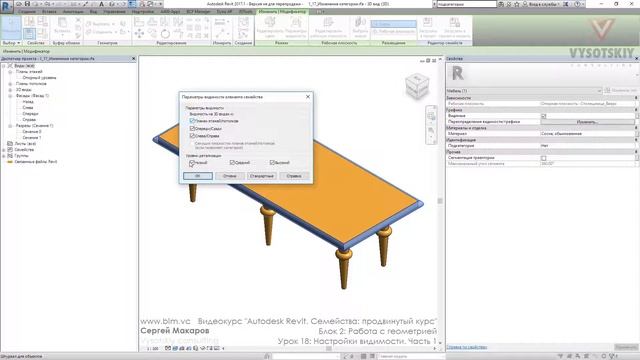Toggle Сегментация траектории checkbox
Image resolution: width=640 pixels, height=360 pixels.
tap(543, 158)
